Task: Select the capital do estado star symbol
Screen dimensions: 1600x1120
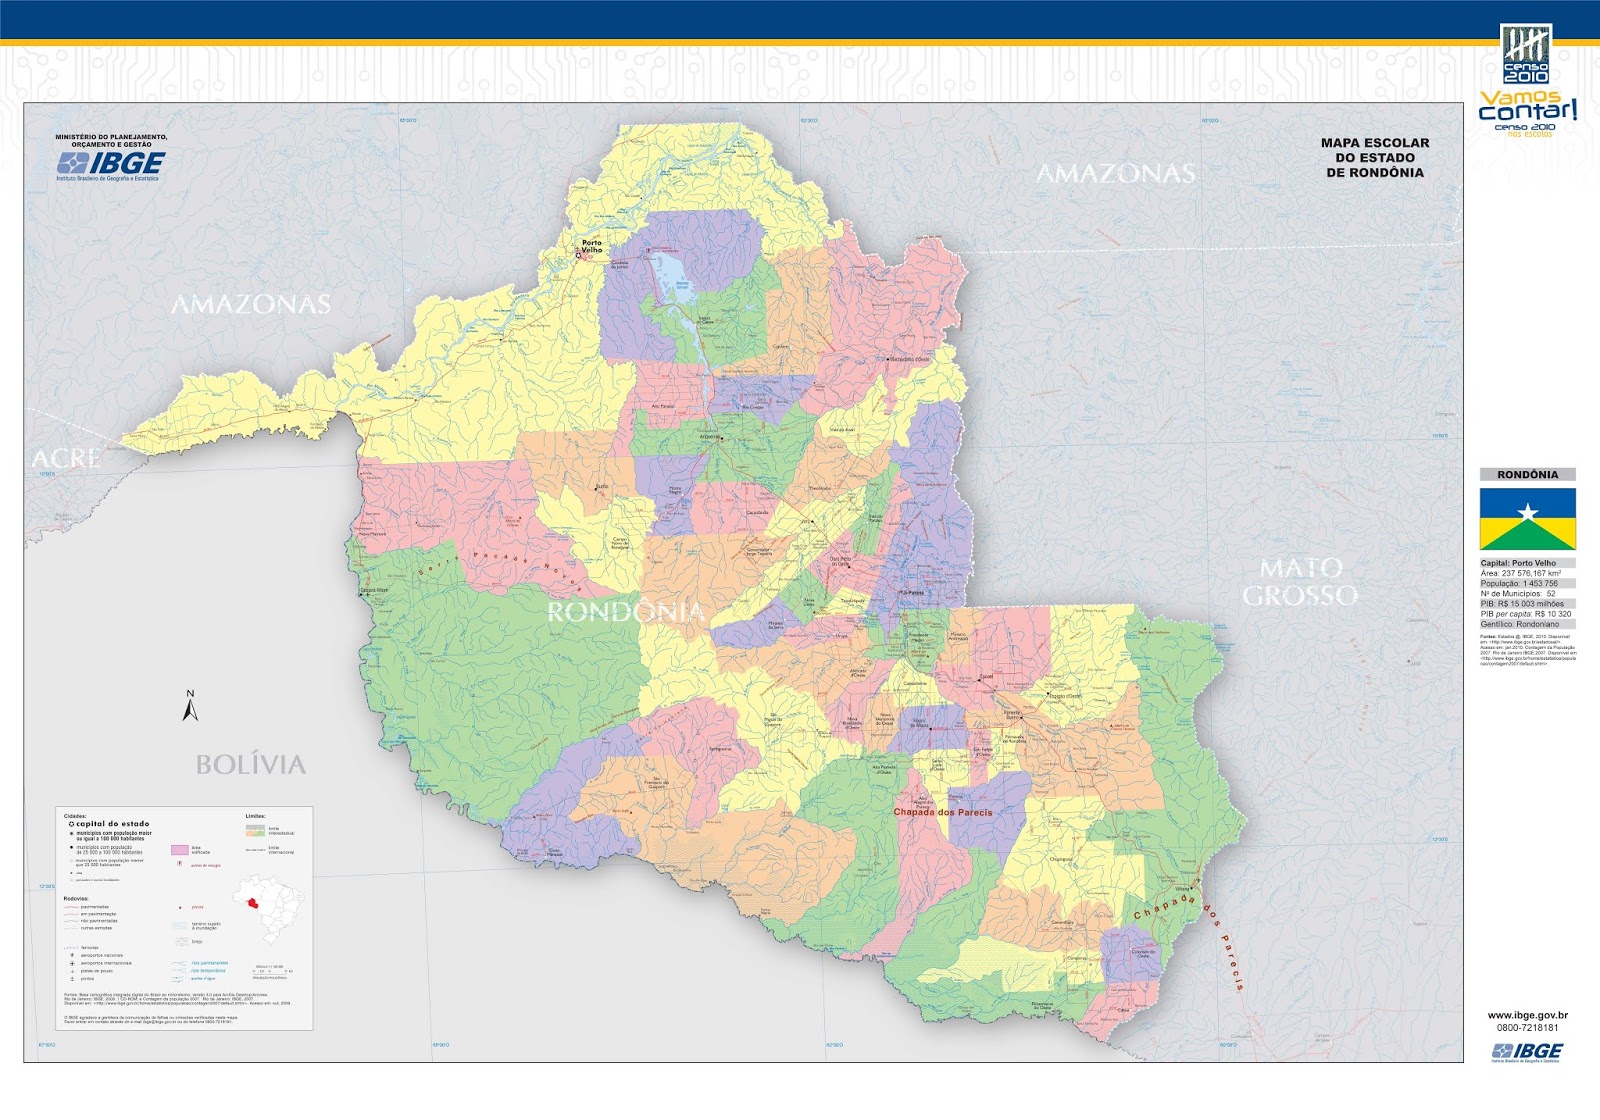Action: pyautogui.click(x=71, y=824)
